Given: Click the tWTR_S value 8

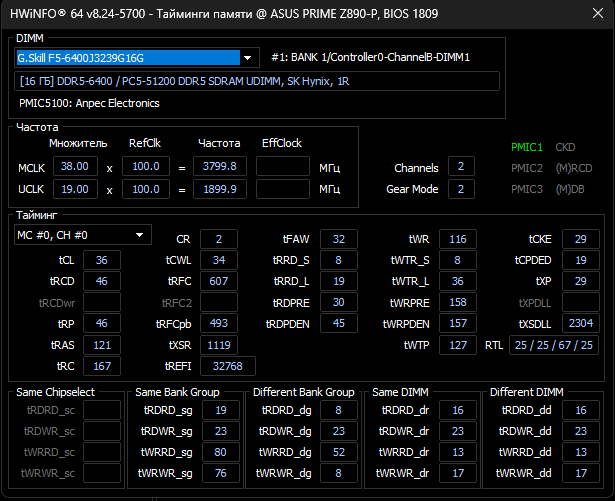Looking at the screenshot, I should tap(458, 261).
